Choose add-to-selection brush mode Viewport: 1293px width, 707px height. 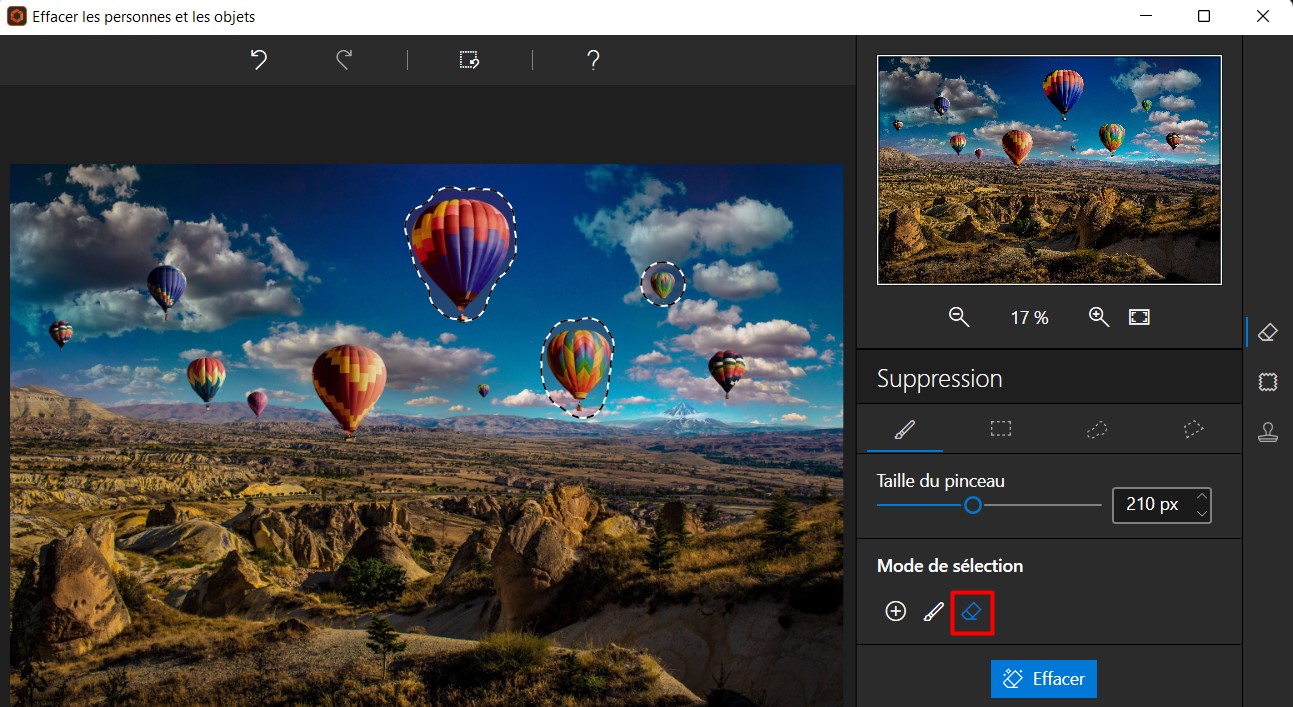click(933, 611)
